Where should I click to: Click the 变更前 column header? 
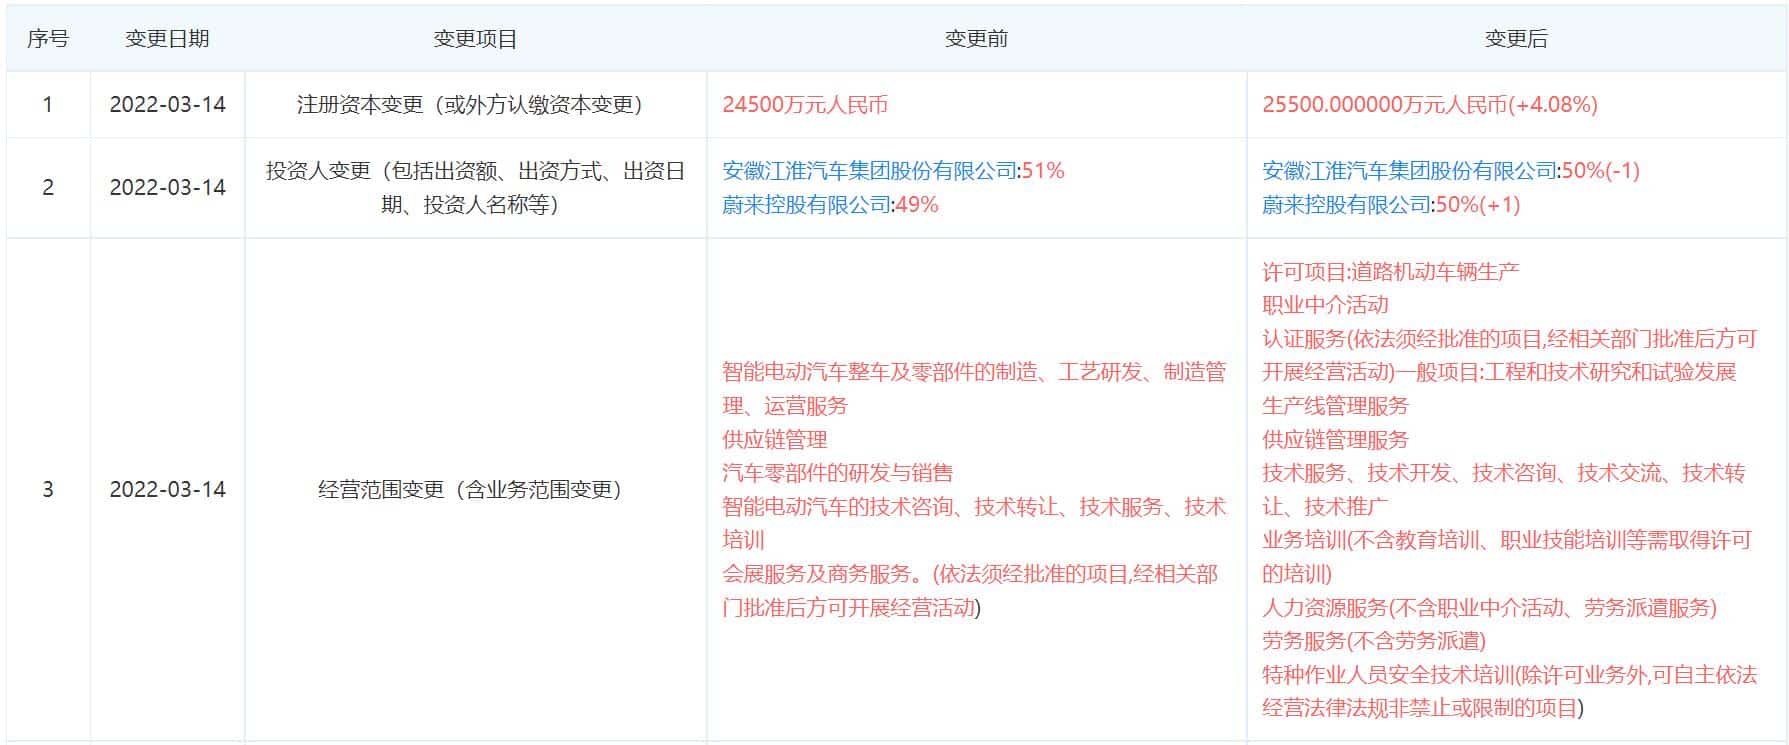tap(976, 39)
